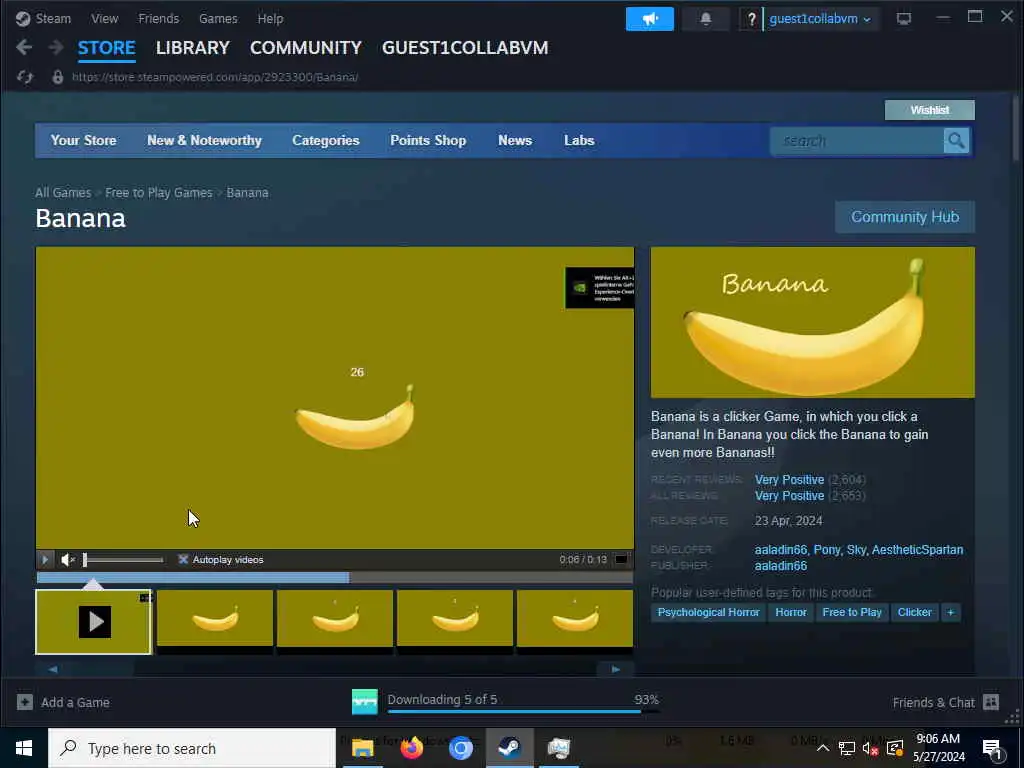Select the STORE tab

click(106, 48)
